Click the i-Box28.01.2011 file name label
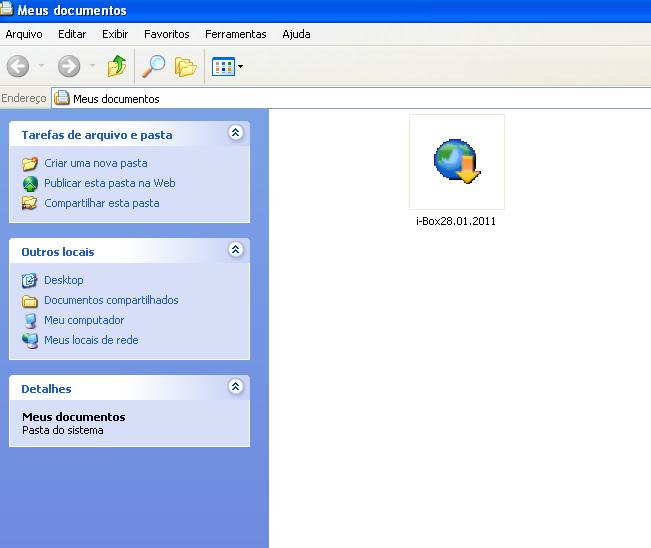Viewport: 651px width, 548px height. pos(456,221)
